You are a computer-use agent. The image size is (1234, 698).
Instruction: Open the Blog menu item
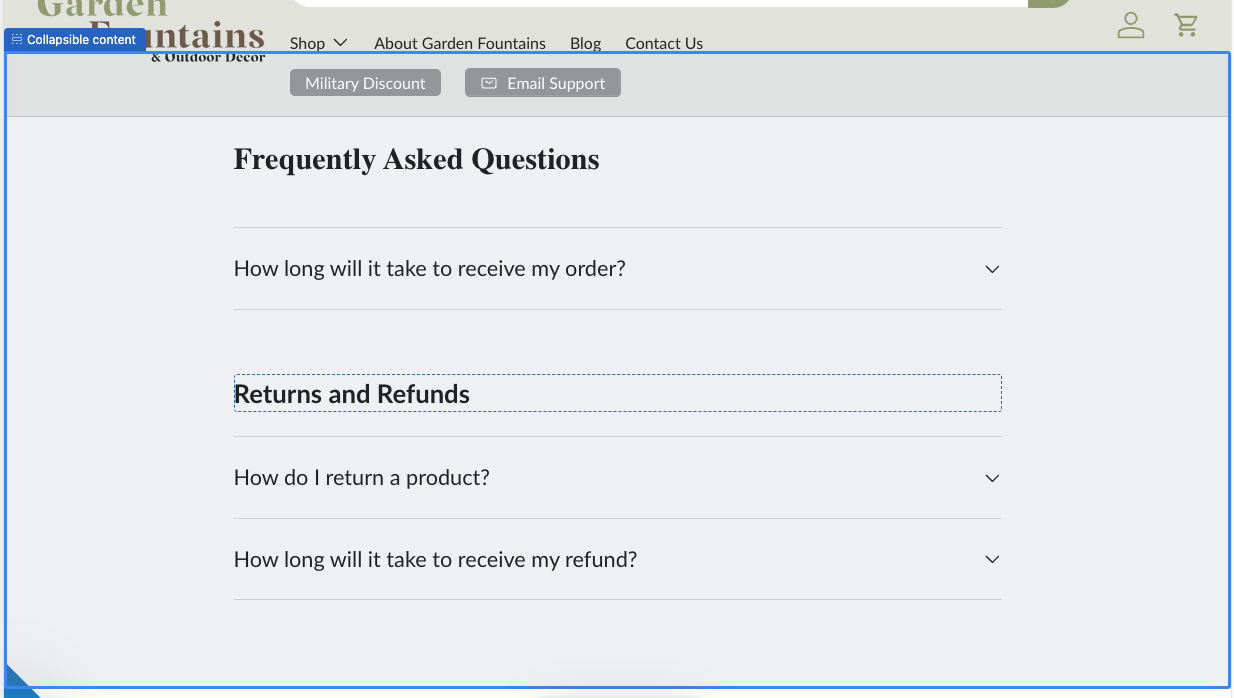(585, 43)
